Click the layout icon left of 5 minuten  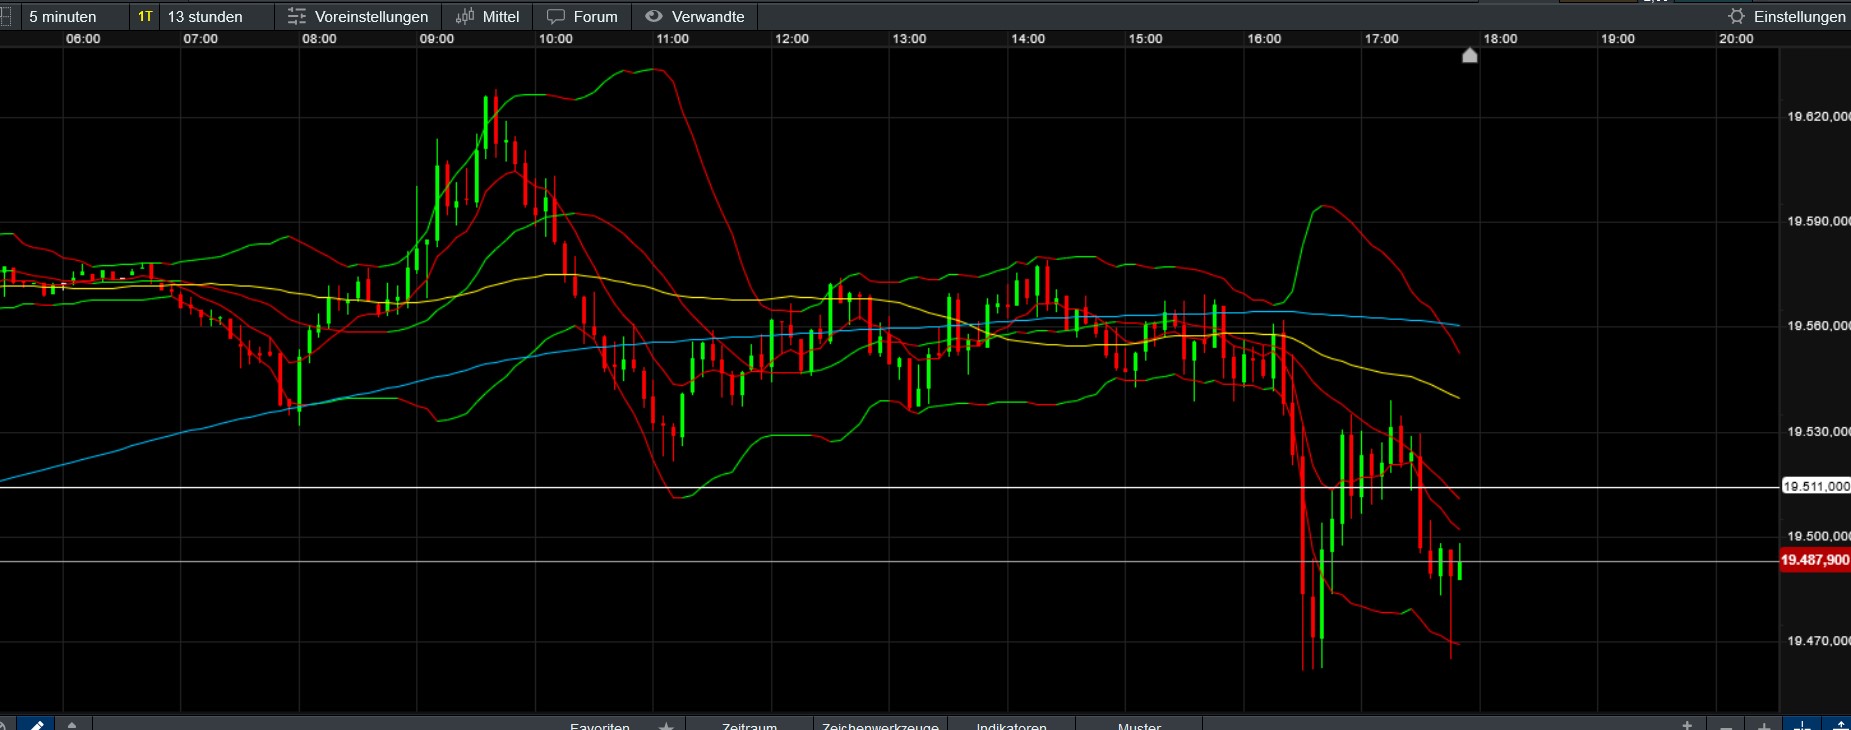6,17
